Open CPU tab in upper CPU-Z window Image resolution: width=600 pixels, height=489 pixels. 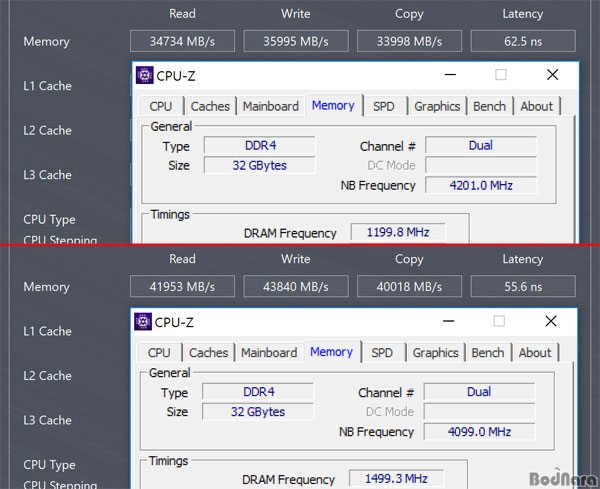[161, 106]
